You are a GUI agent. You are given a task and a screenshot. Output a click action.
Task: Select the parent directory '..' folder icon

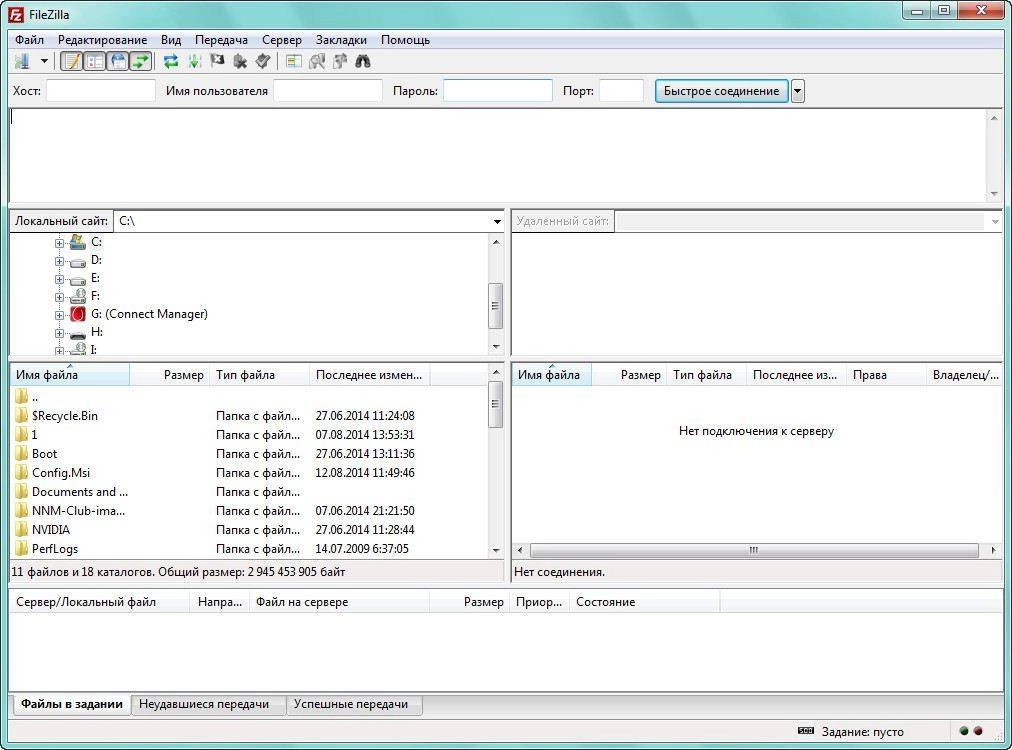(x=21, y=396)
